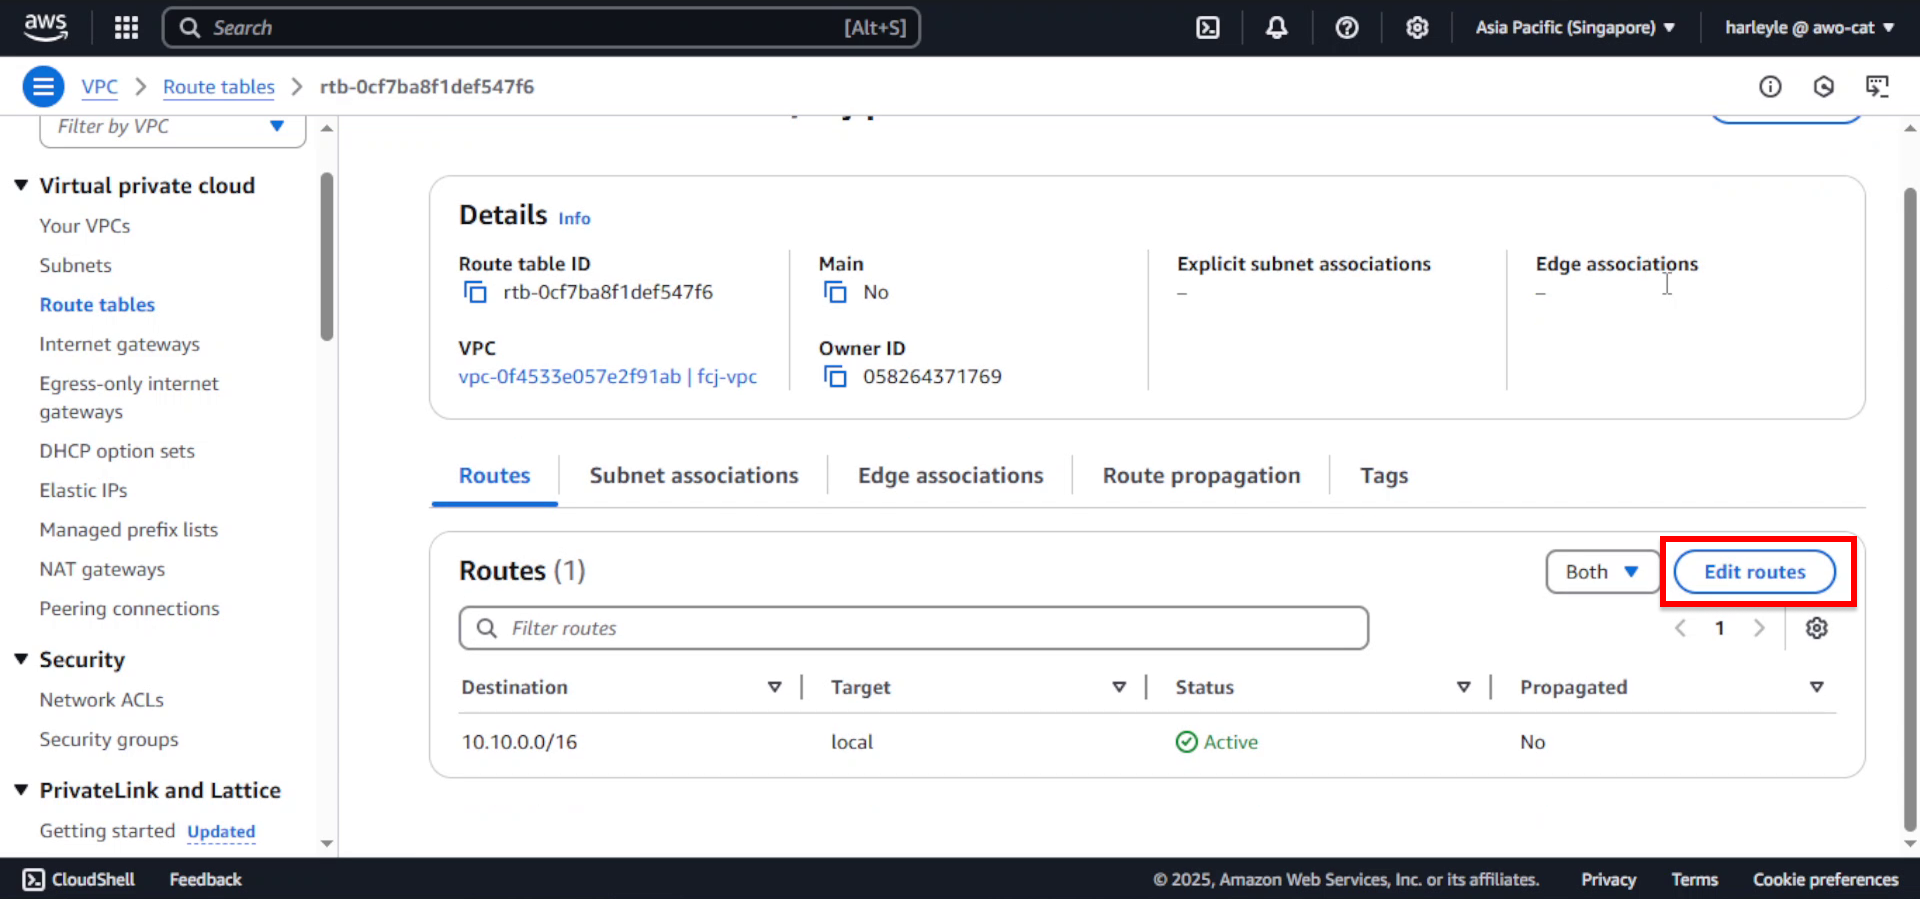The image size is (1920, 899).
Task: Sort routes by Destination column arrow
Action: (774, 687)
